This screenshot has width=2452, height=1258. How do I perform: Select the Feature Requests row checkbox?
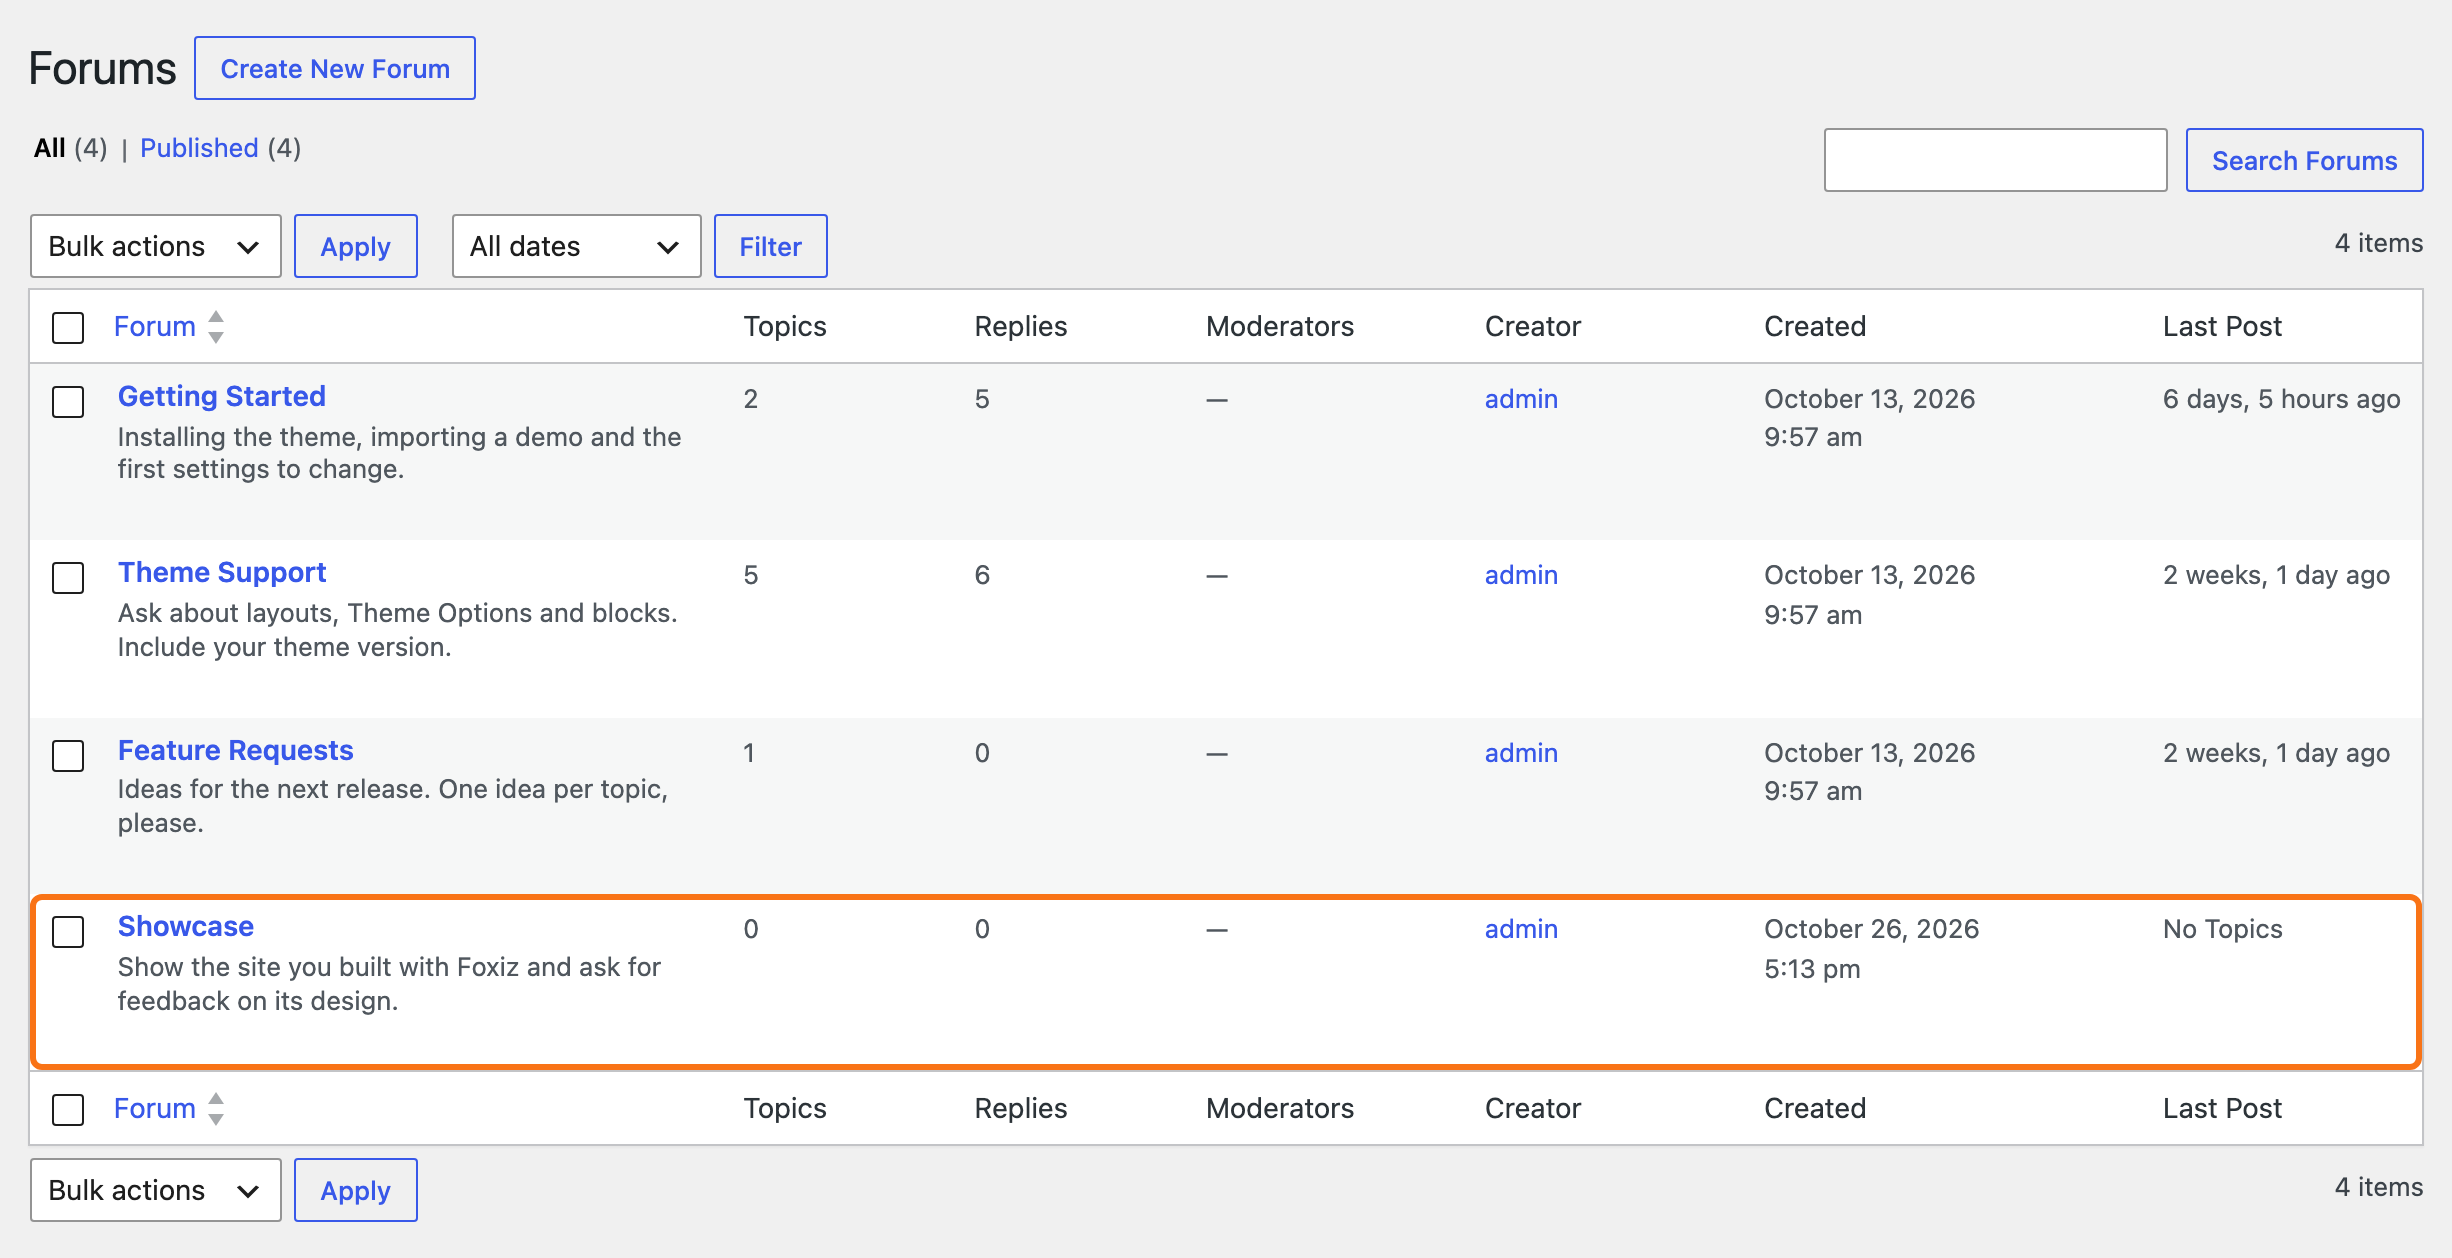point(68,756)
